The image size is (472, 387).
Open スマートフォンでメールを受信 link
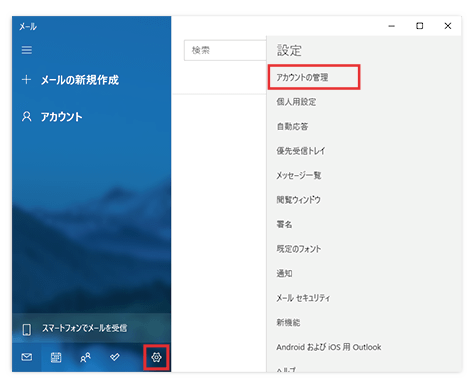84,328
